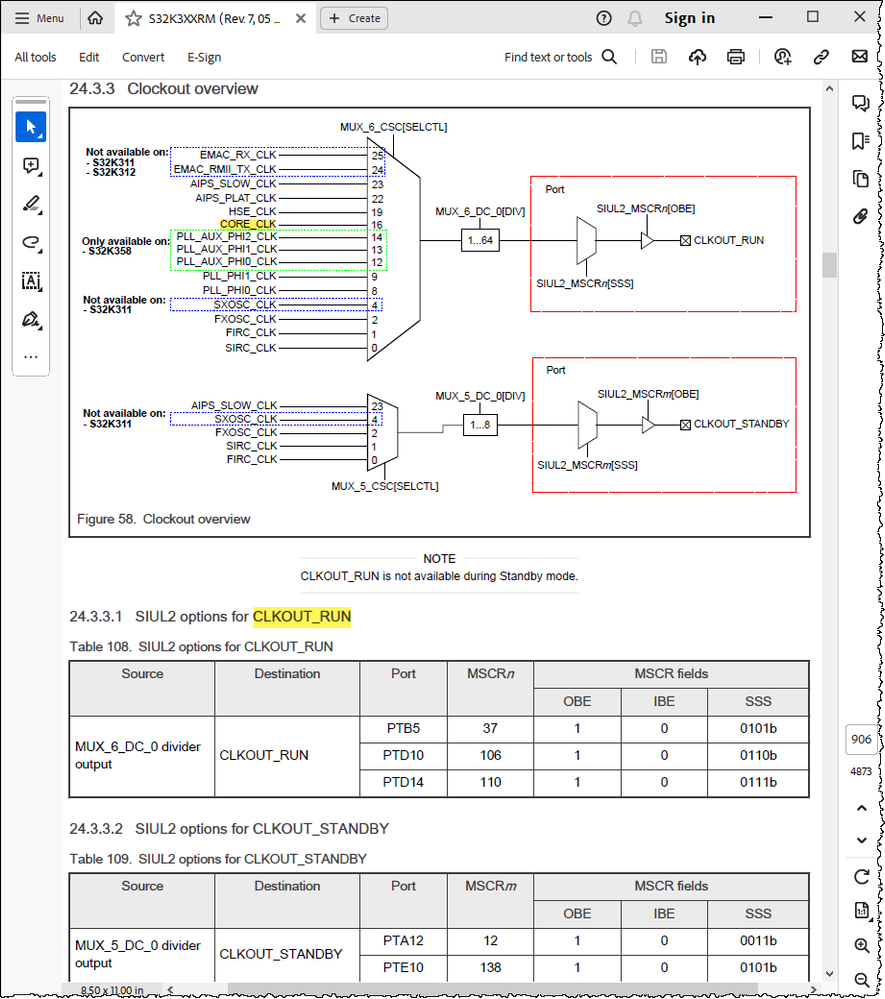
Task: Open the Page thumbnails panel icon
Action: [861, 179]
